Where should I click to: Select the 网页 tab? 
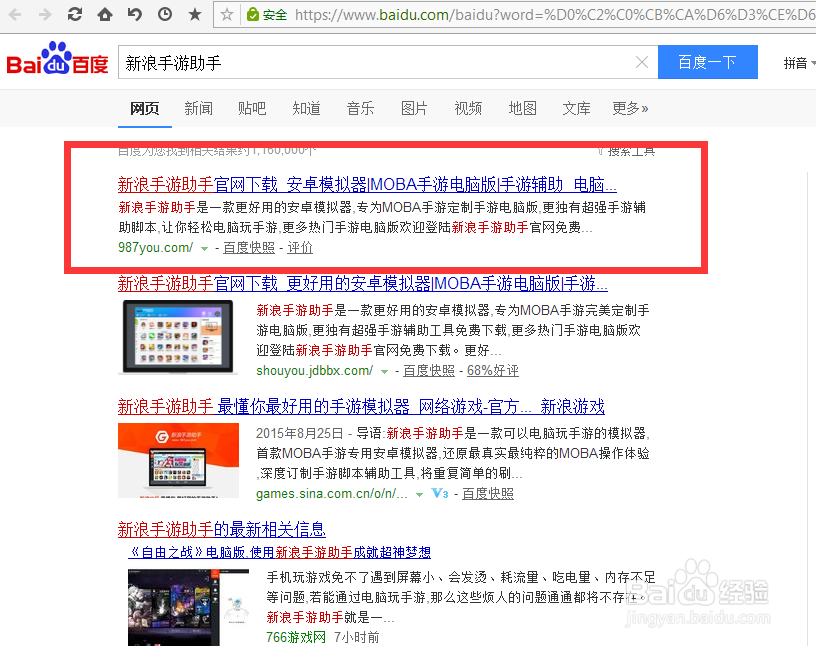tap(145, 108)
